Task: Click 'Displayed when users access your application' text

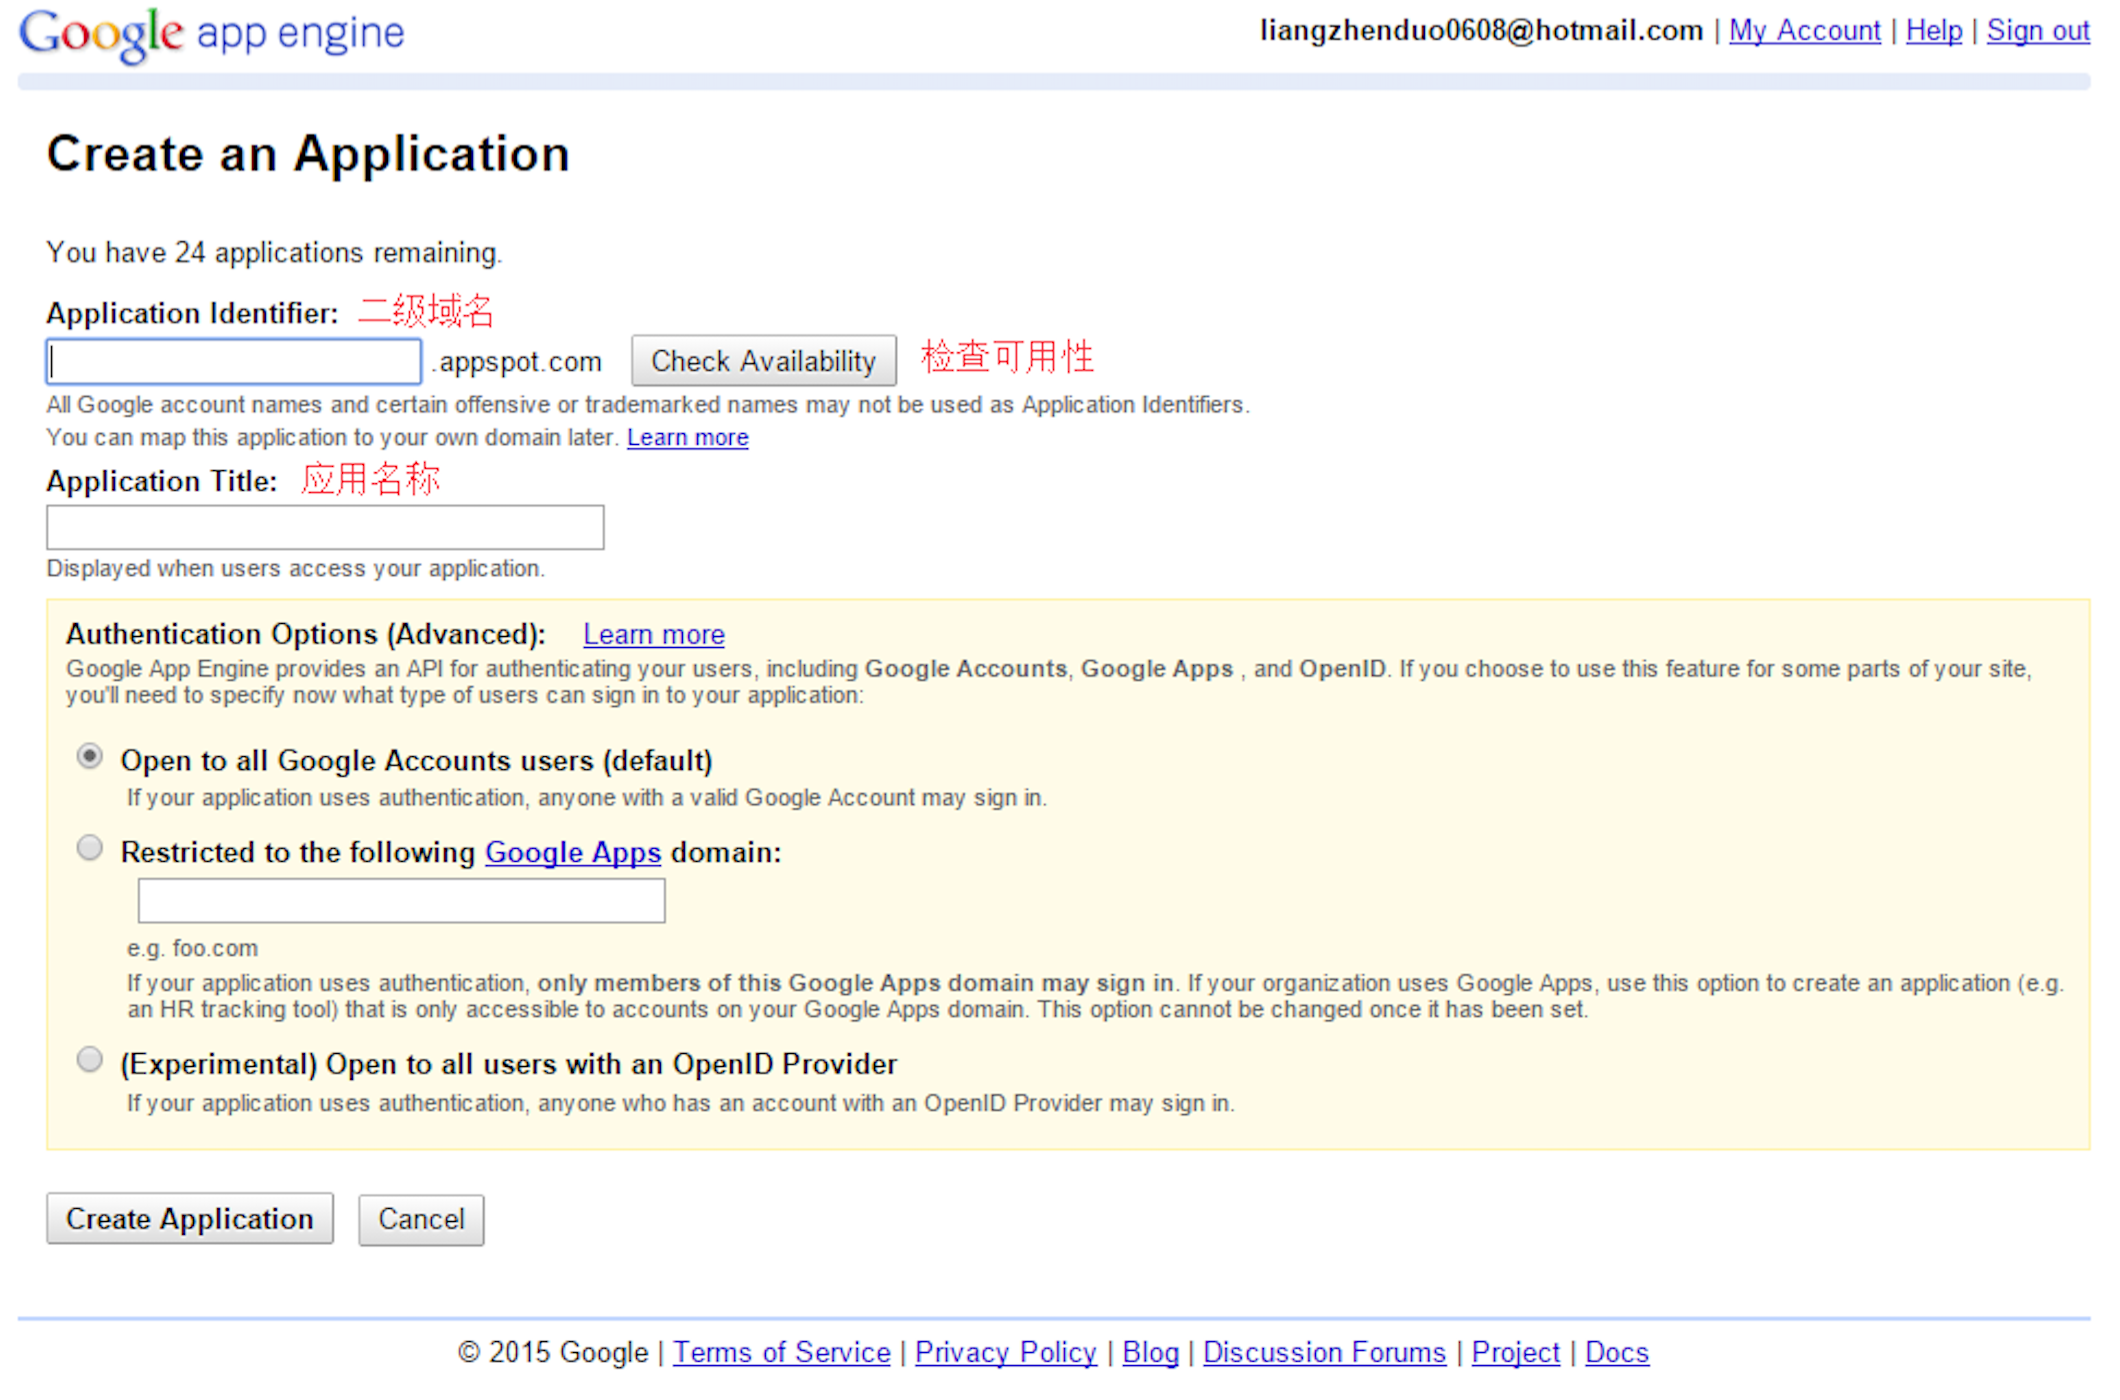Action: [x=296, y=569]
